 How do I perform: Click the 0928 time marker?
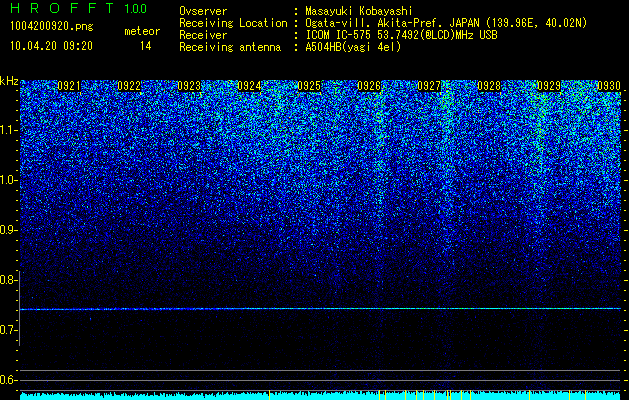click(489, 86)
